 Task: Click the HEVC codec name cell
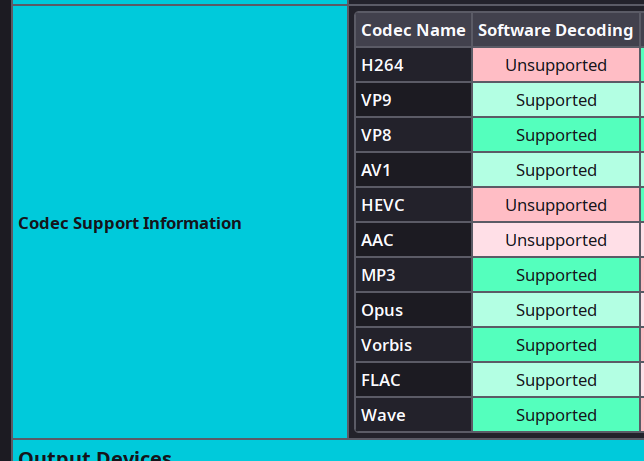pos(413,205)
